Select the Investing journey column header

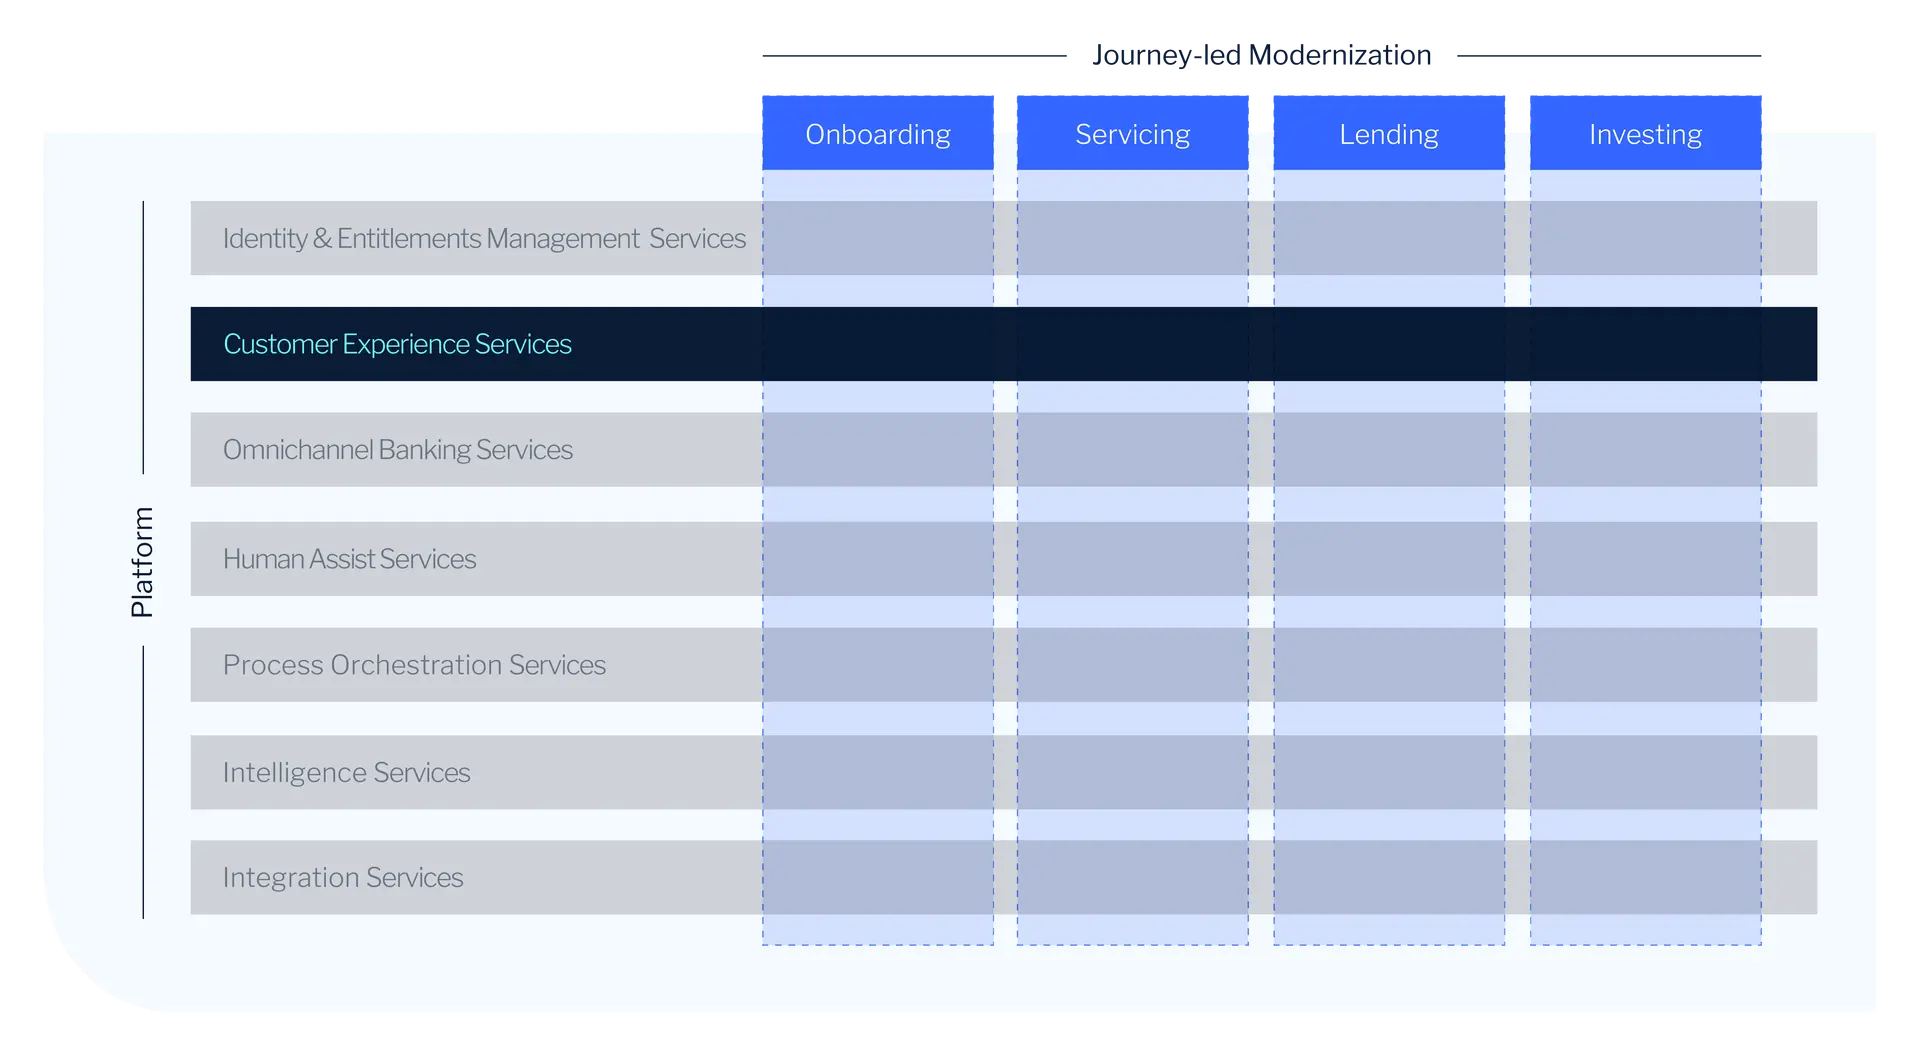[1645, 133]
